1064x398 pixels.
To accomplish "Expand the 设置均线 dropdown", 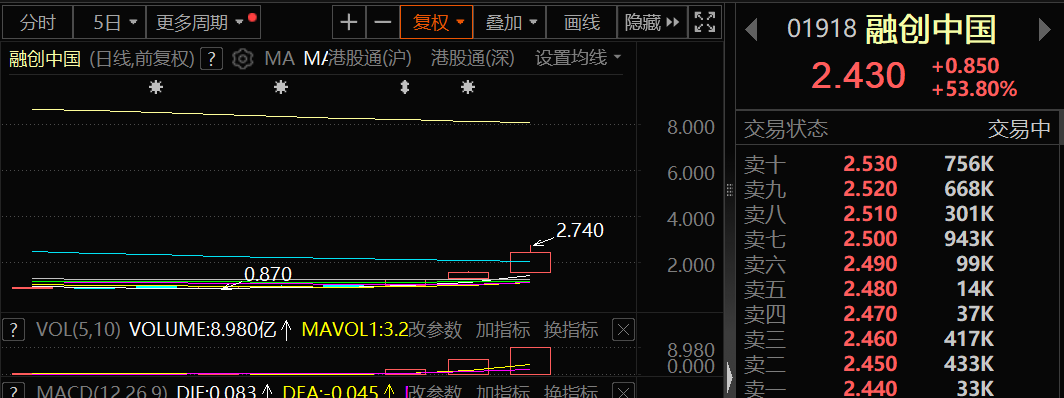I will 578,58.
